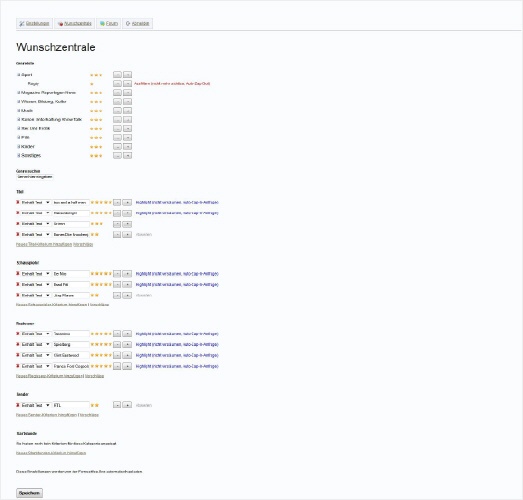The height and width of the screenshot is (500, 523).
Task: Open match-type dropdown for Clint Eastwood row
Action: (x=35, y=355)
